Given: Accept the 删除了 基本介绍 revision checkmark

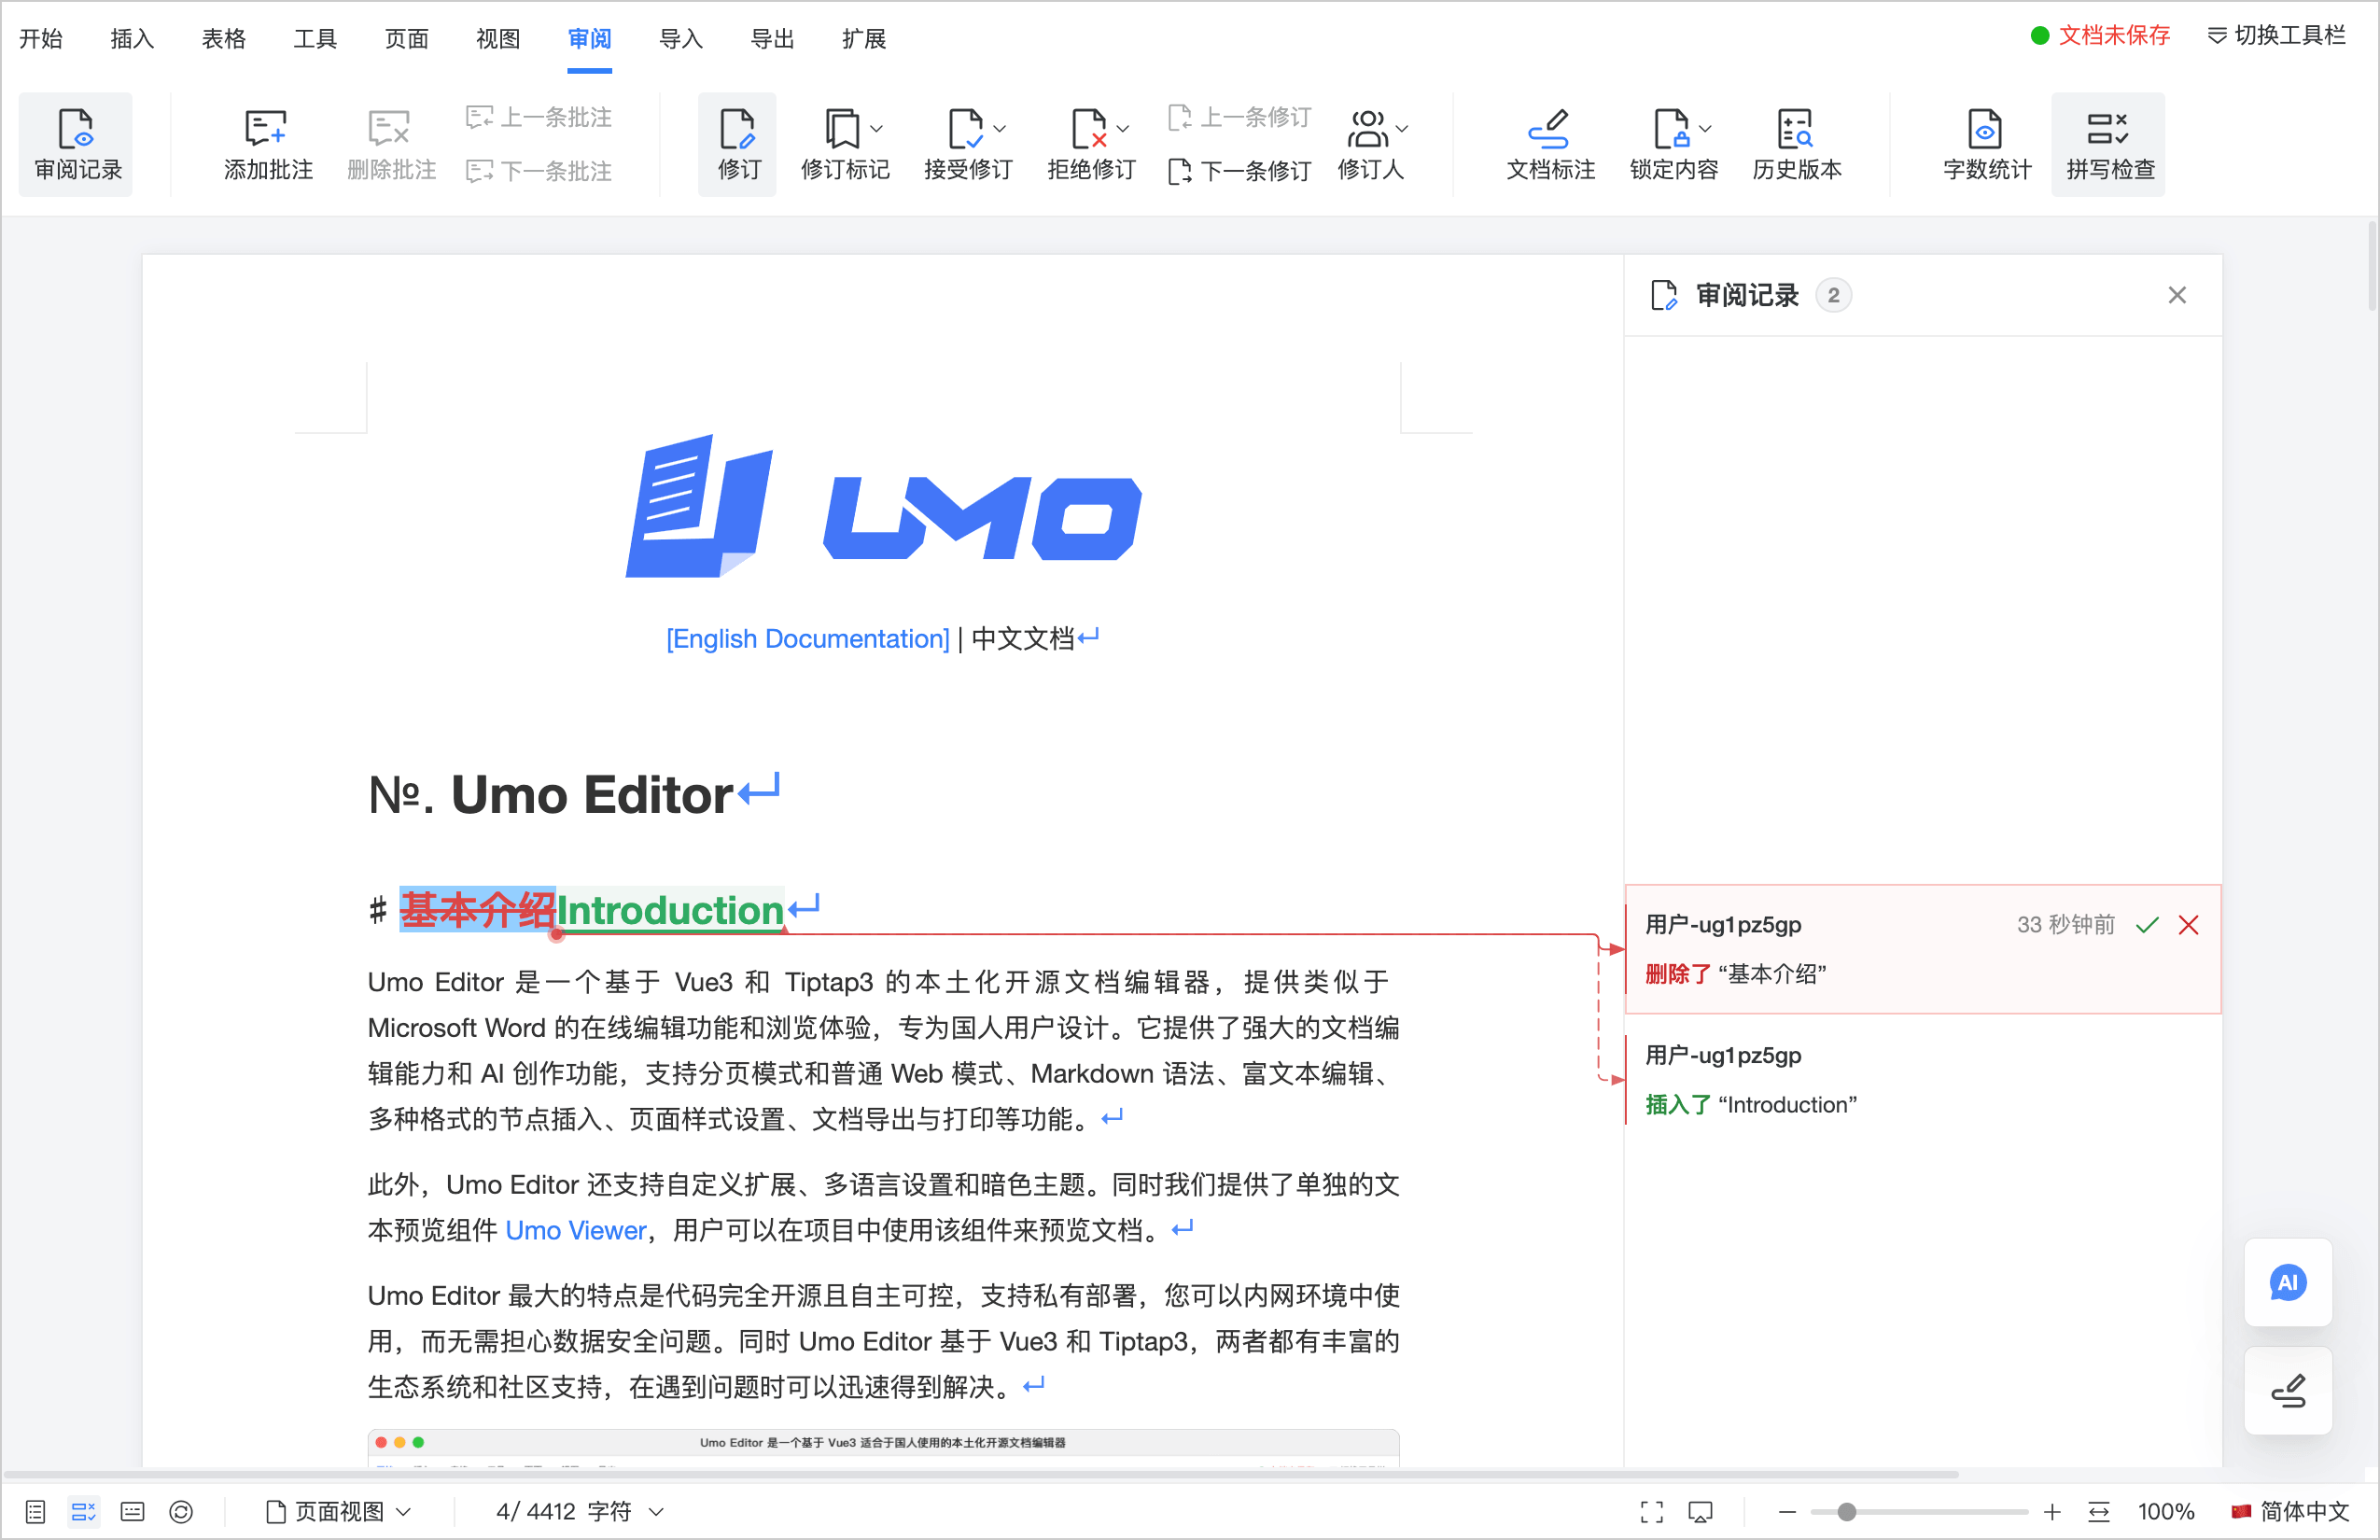Looking at the screenshot, I should click(2147, 925).
